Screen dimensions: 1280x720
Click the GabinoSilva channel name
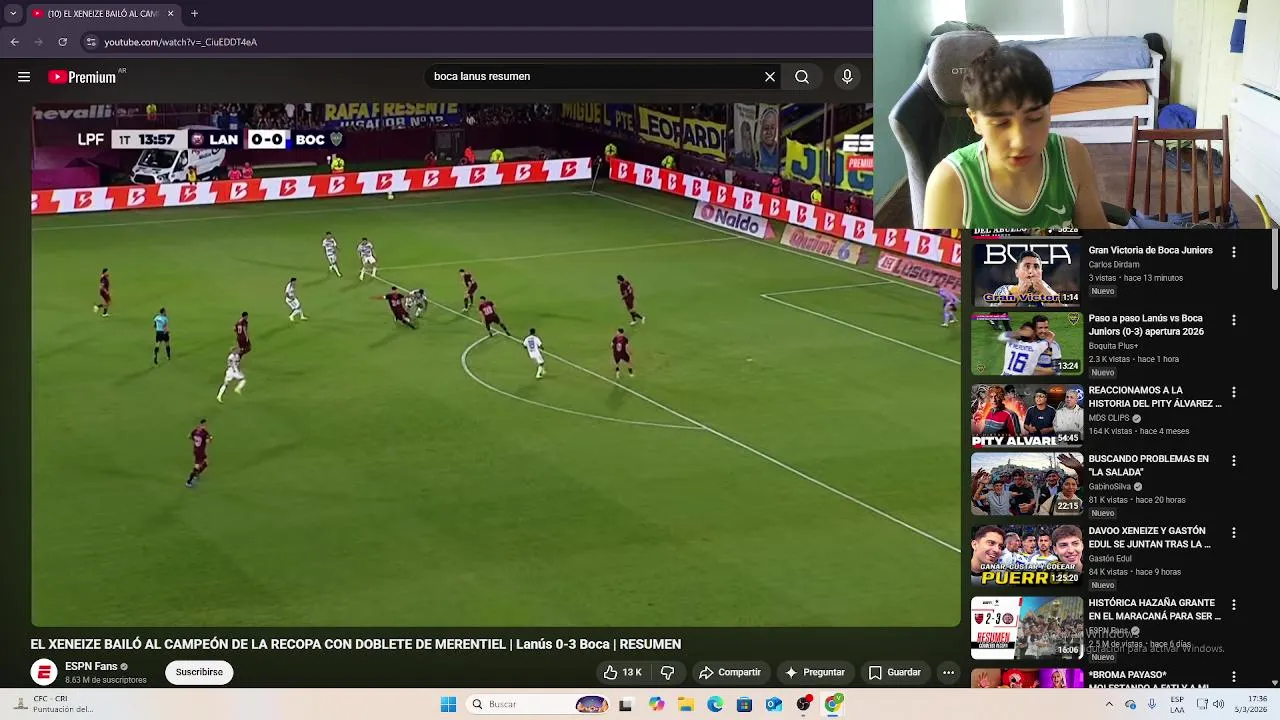(x=1109, y=487)
